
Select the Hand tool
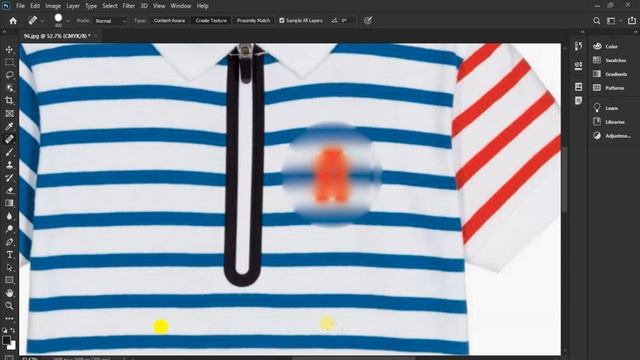coord(9,293)
